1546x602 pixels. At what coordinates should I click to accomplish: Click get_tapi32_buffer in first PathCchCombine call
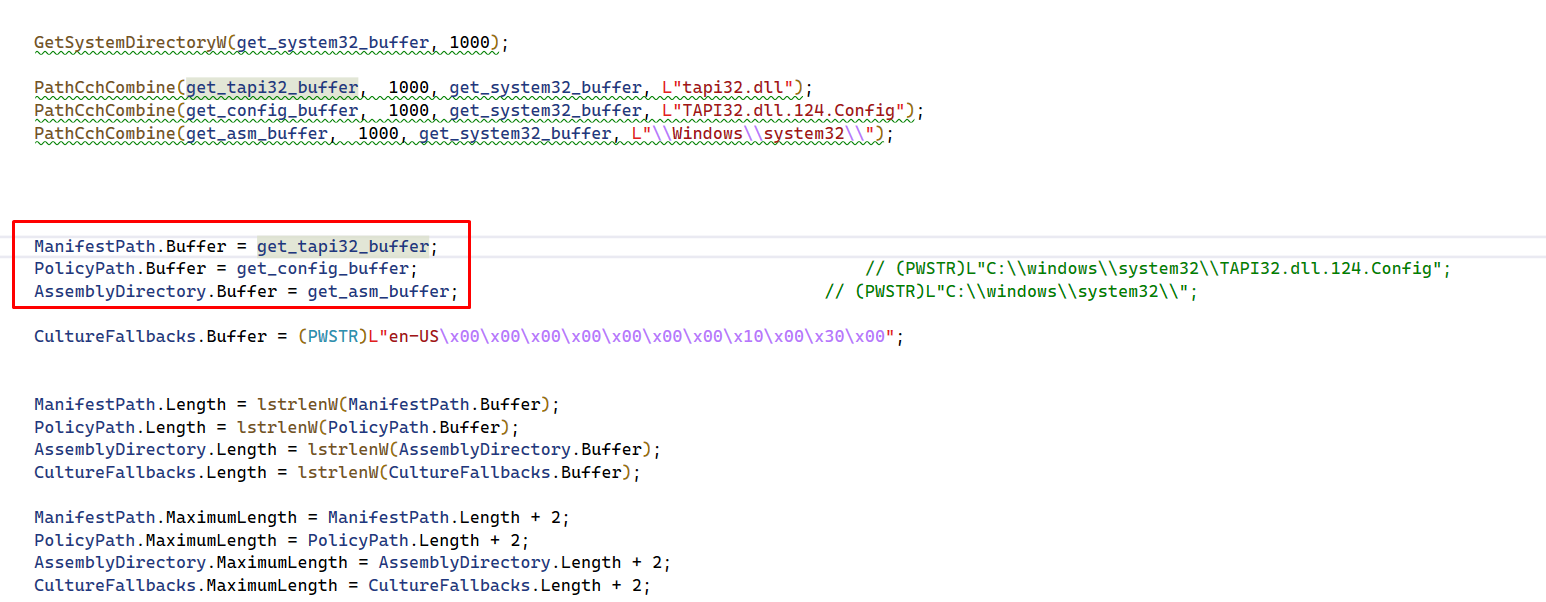click(x=272, y=87)
